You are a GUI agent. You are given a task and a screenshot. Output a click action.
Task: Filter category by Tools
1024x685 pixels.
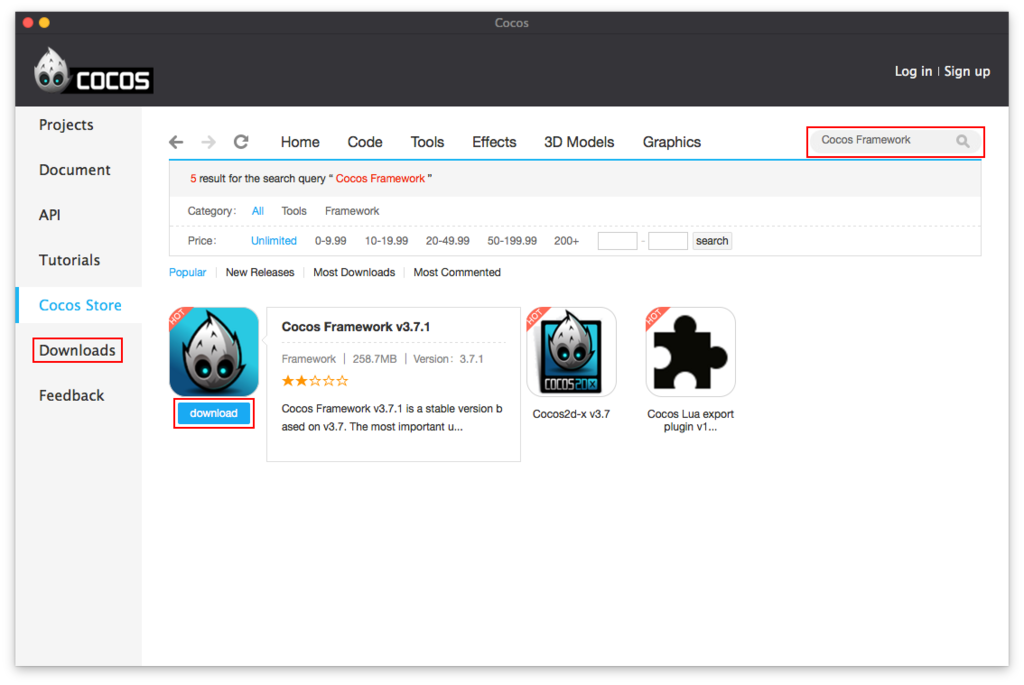(294, 211)
